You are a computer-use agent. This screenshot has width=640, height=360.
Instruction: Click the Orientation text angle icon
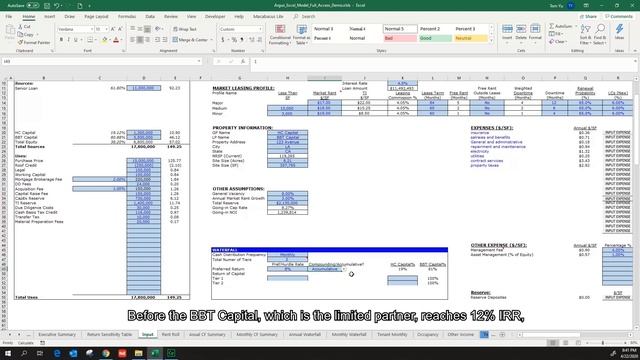coord(158,29)
